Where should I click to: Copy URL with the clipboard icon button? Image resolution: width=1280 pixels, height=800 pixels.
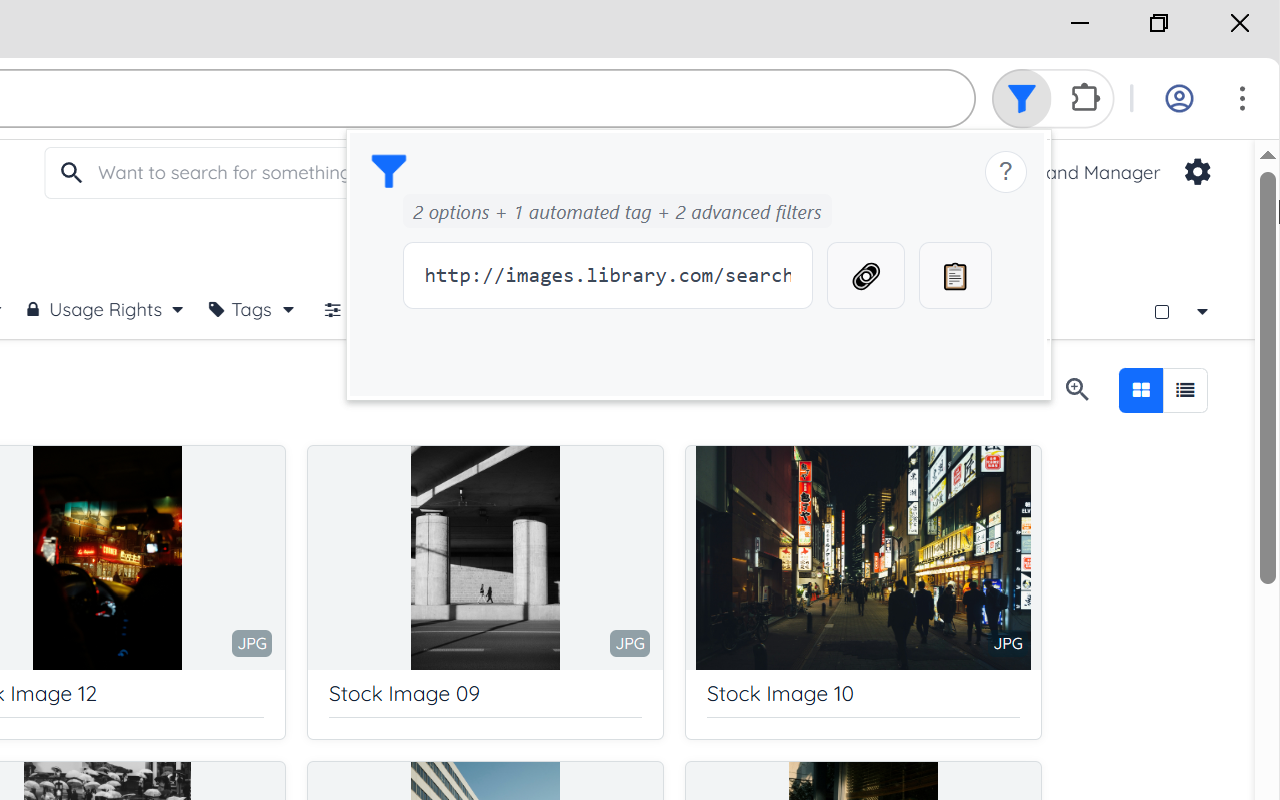point(955,276)
